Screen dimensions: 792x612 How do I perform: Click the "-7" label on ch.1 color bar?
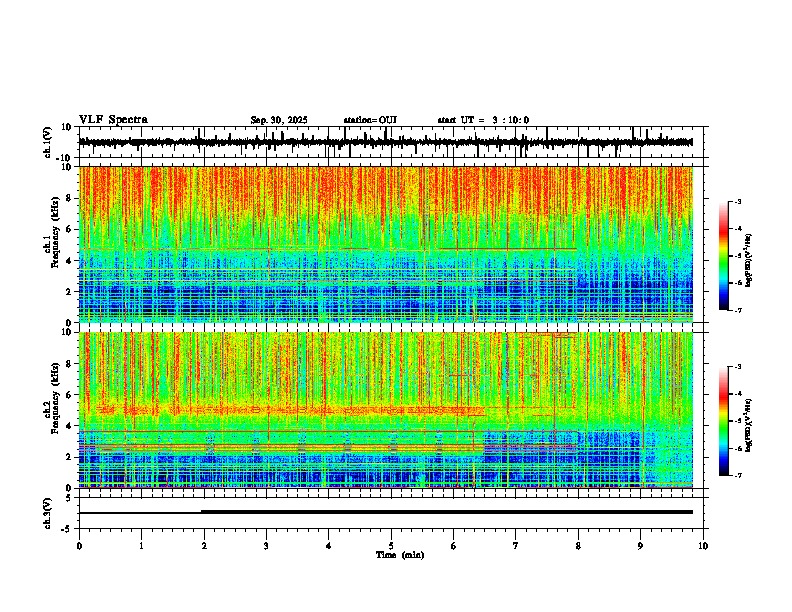[x=738, y=310]
